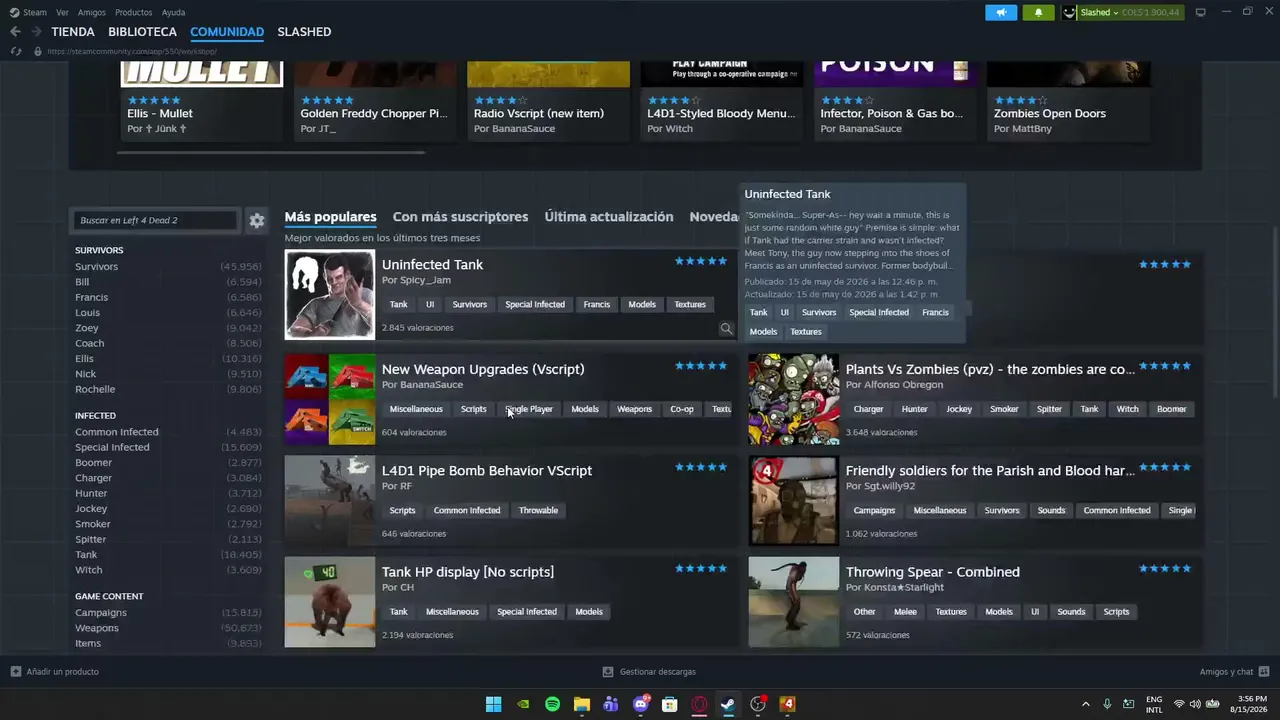This screenshot has width=1280, height=720.
Task: Click the microphone icon in the system tray
Action: click(x=1107, y=704)
